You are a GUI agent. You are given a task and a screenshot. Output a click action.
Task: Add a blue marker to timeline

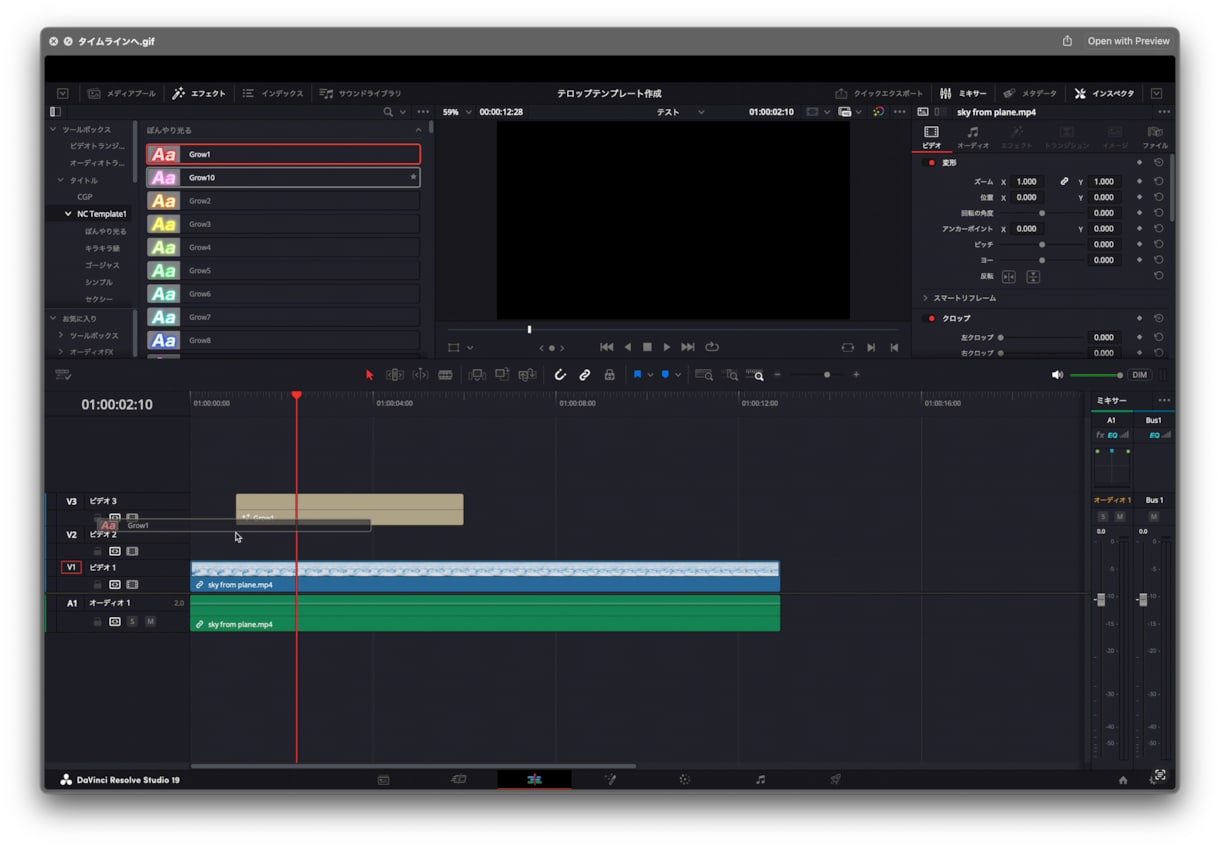tap(665, 375)
